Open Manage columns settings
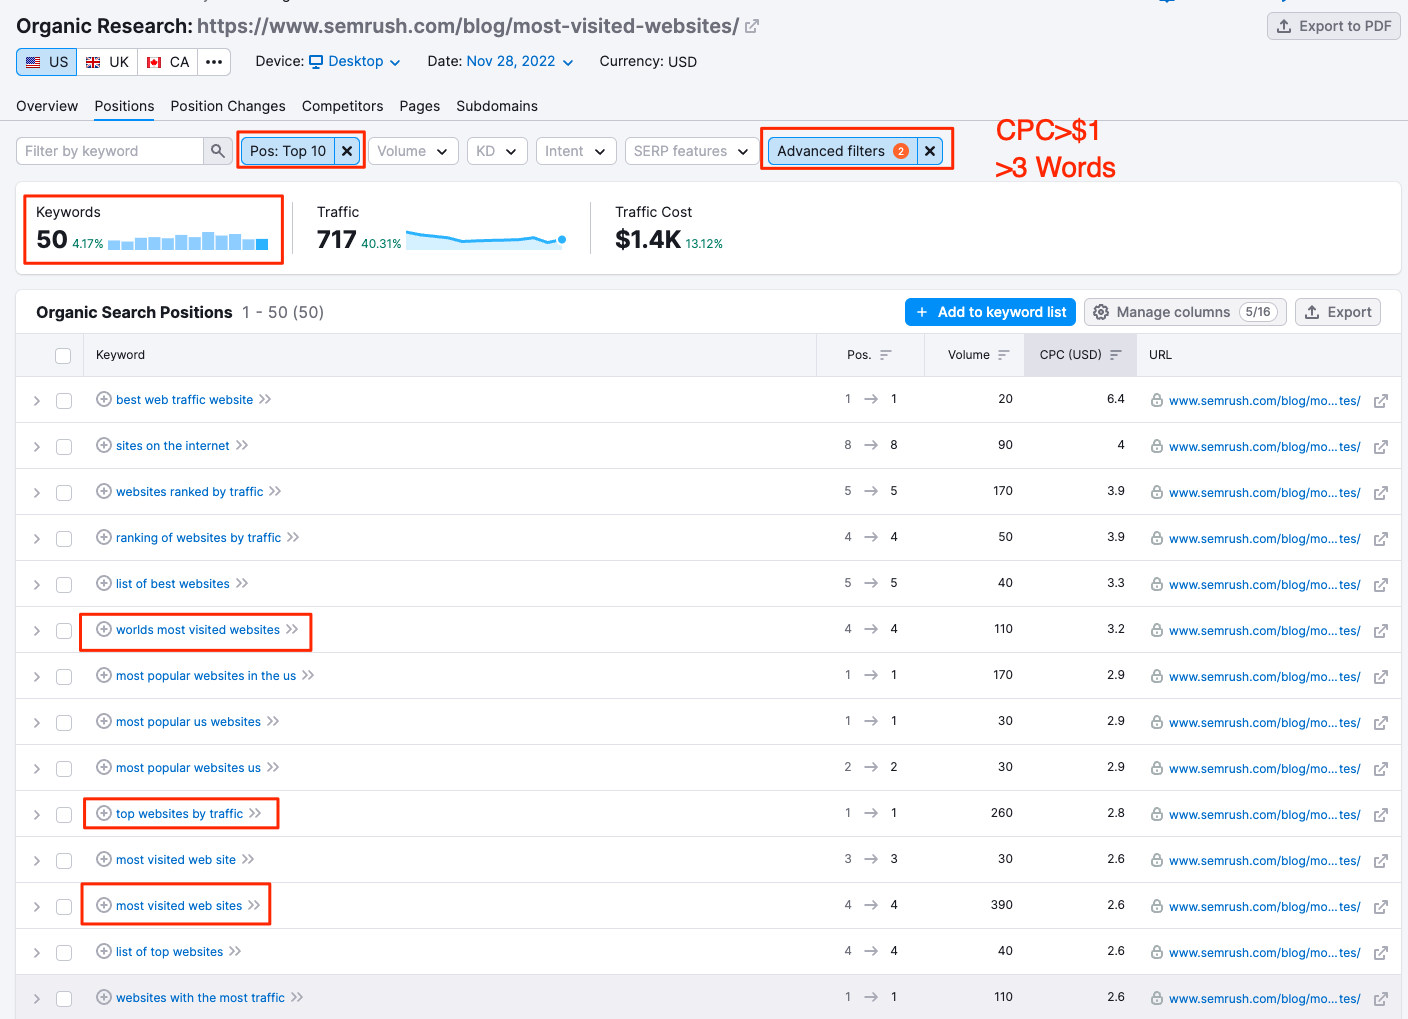The width and height of the screenshot is (1408, 1019). tap(1185, 312)
